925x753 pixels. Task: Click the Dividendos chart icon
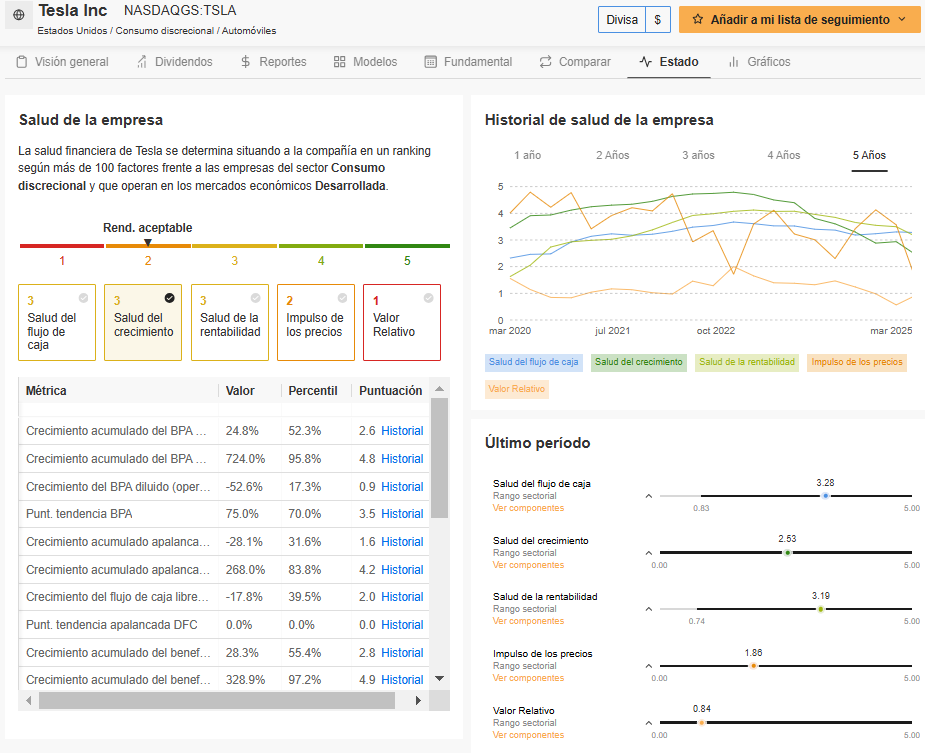142,62
